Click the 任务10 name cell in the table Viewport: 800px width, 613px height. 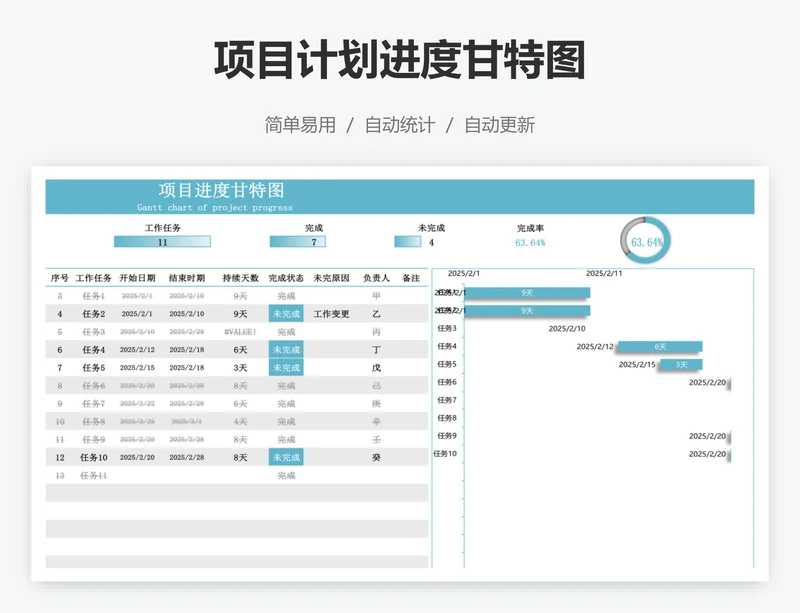(93, 457)
